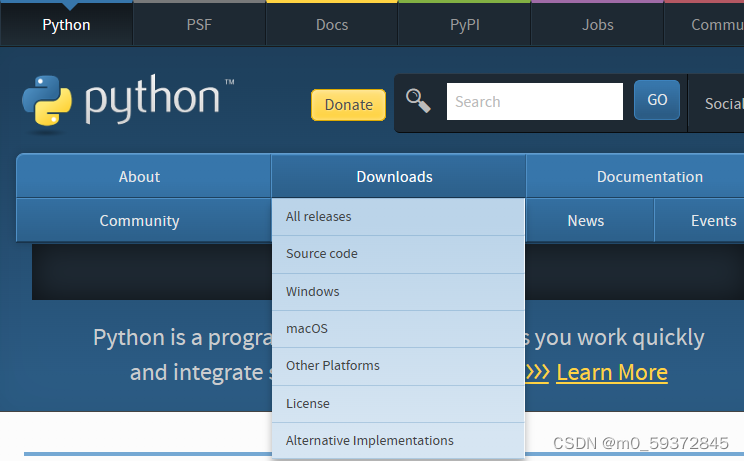Open the Jobs tab
744x461 pixels.
click(x=597, y=24)
